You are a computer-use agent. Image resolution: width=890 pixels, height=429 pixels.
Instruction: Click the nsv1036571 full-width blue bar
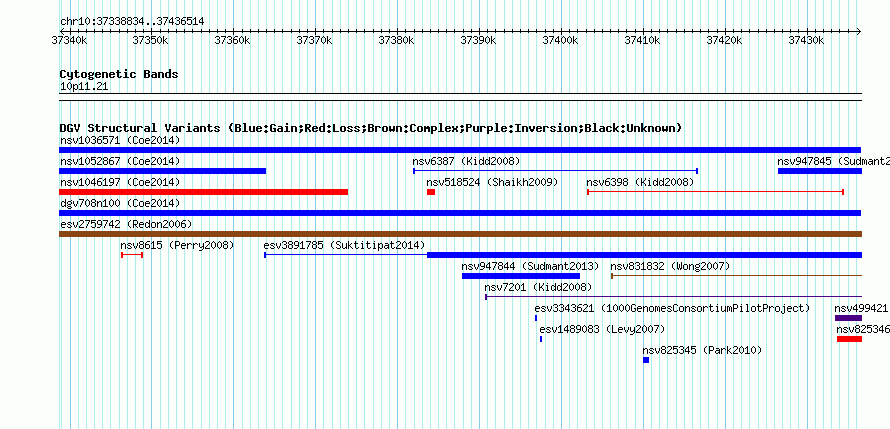point(460,150)
